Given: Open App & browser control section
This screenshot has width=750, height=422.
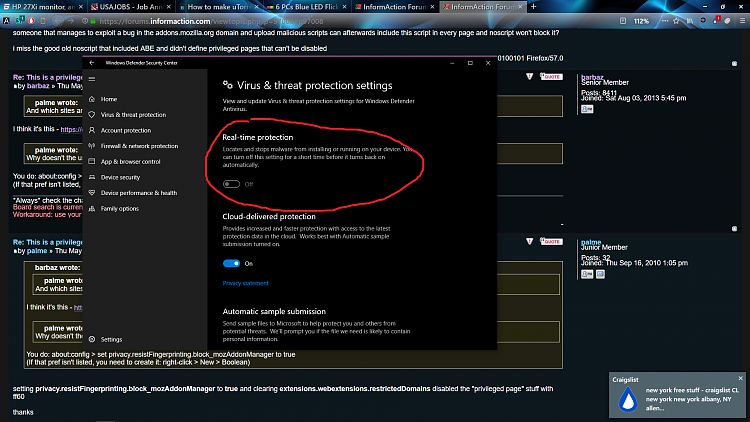Looking at the screenshot, I should point(131,162).
